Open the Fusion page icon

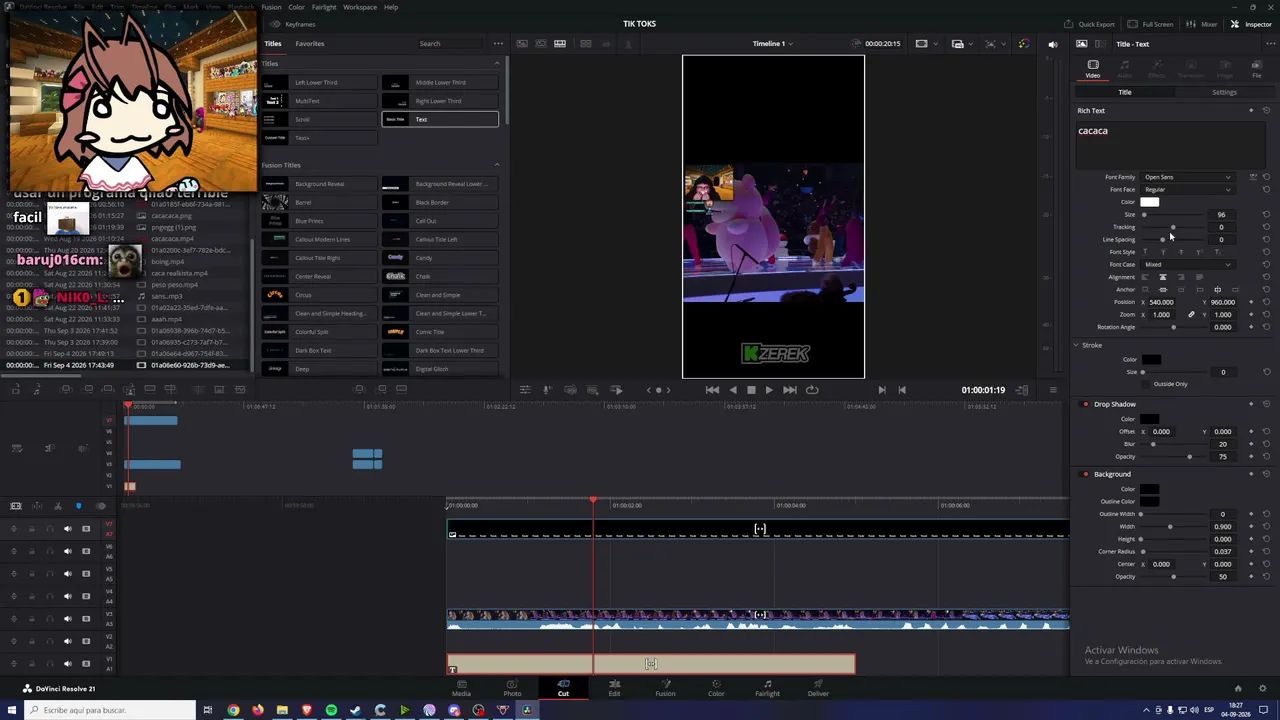point(665,687)
